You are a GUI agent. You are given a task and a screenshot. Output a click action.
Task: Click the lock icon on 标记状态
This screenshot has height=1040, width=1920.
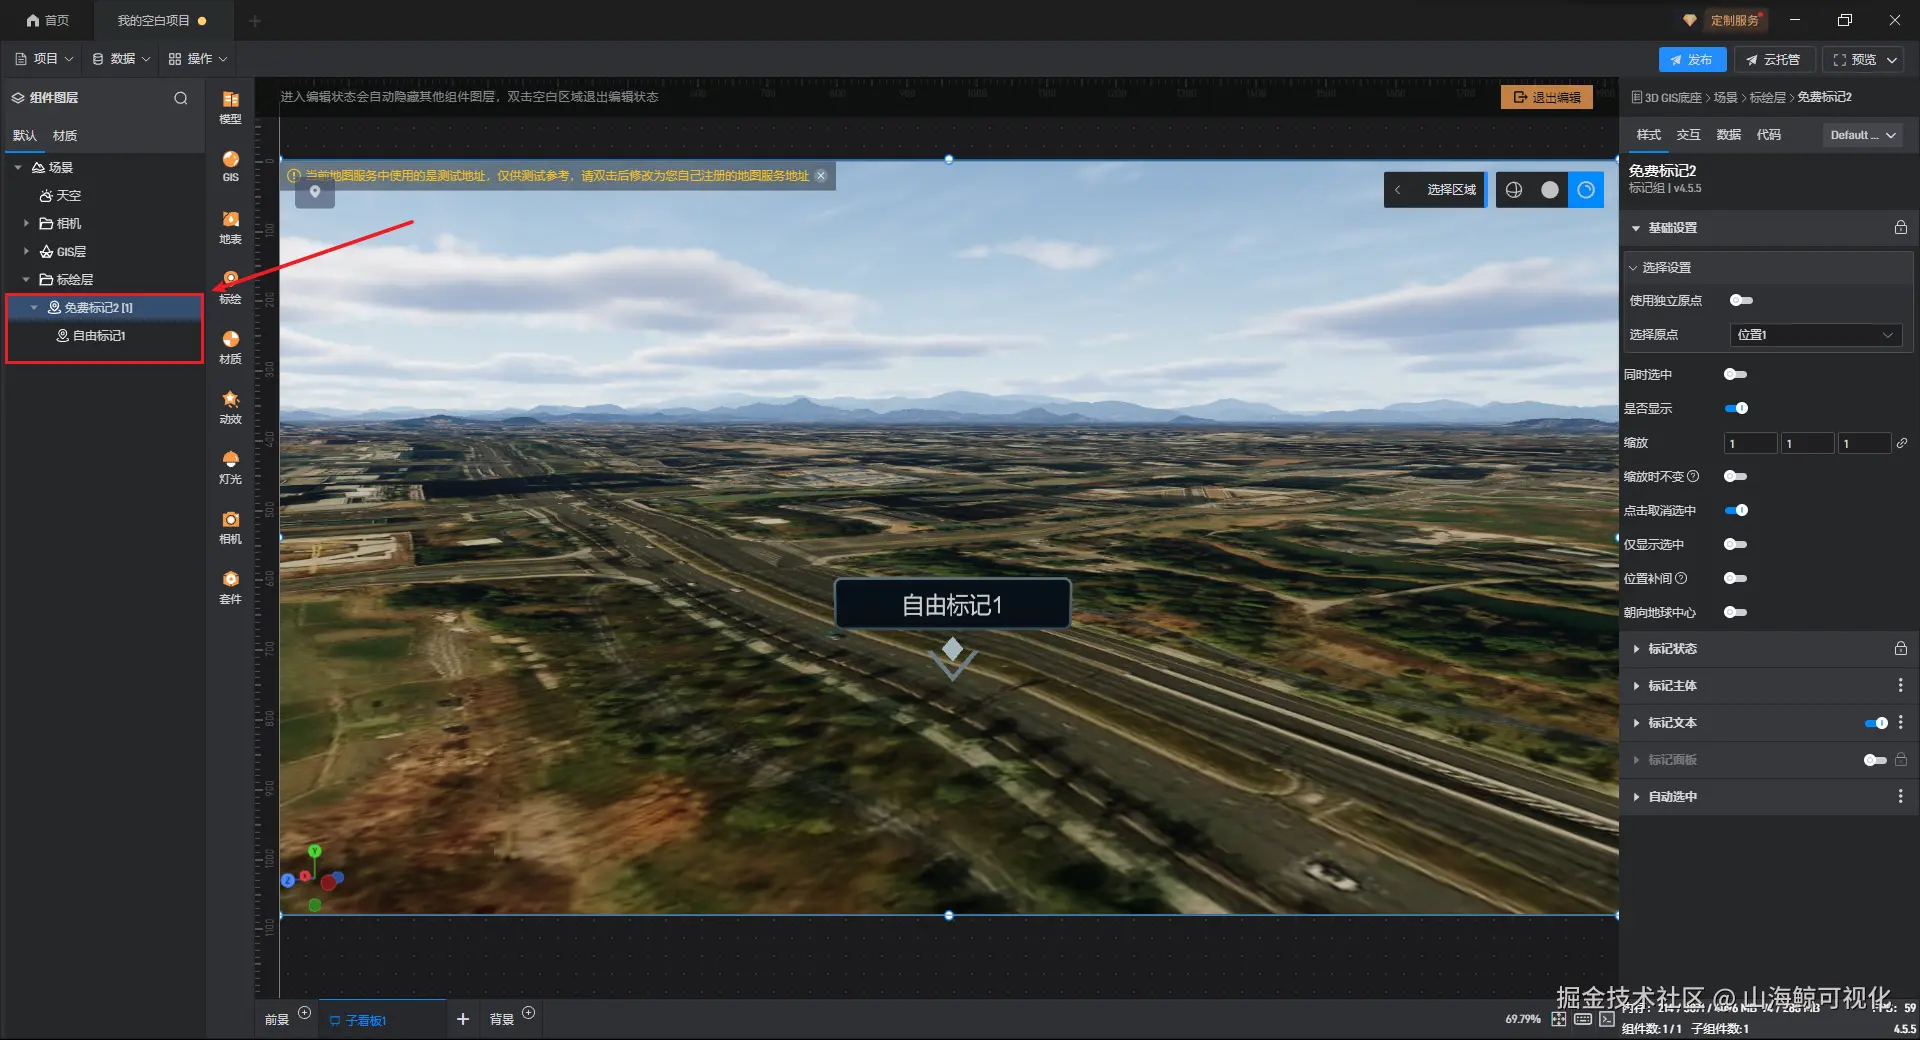pyautogui.click(x=1900, y=649)
